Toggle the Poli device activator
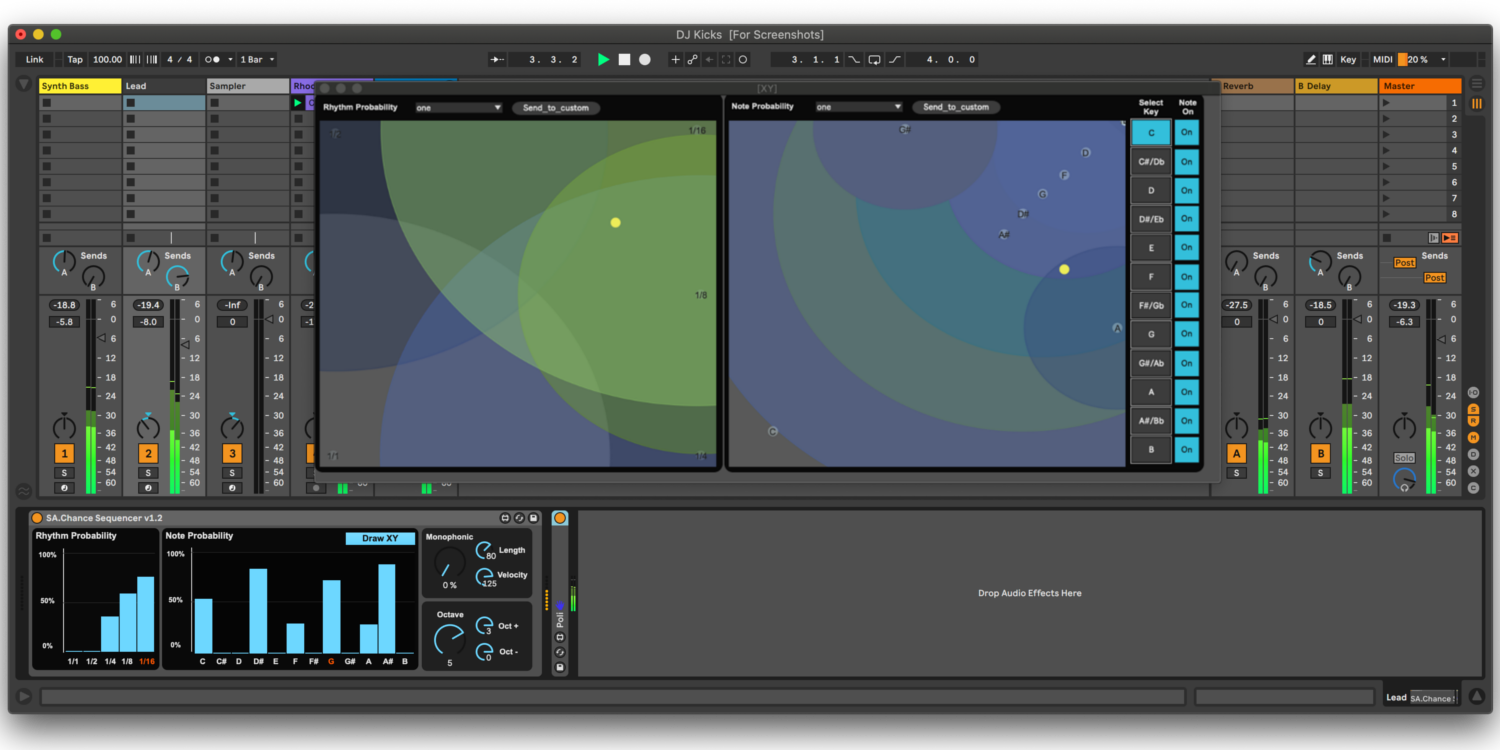Image resolution: width=1500 pixels, height=750 pixels. click(560, 518)
